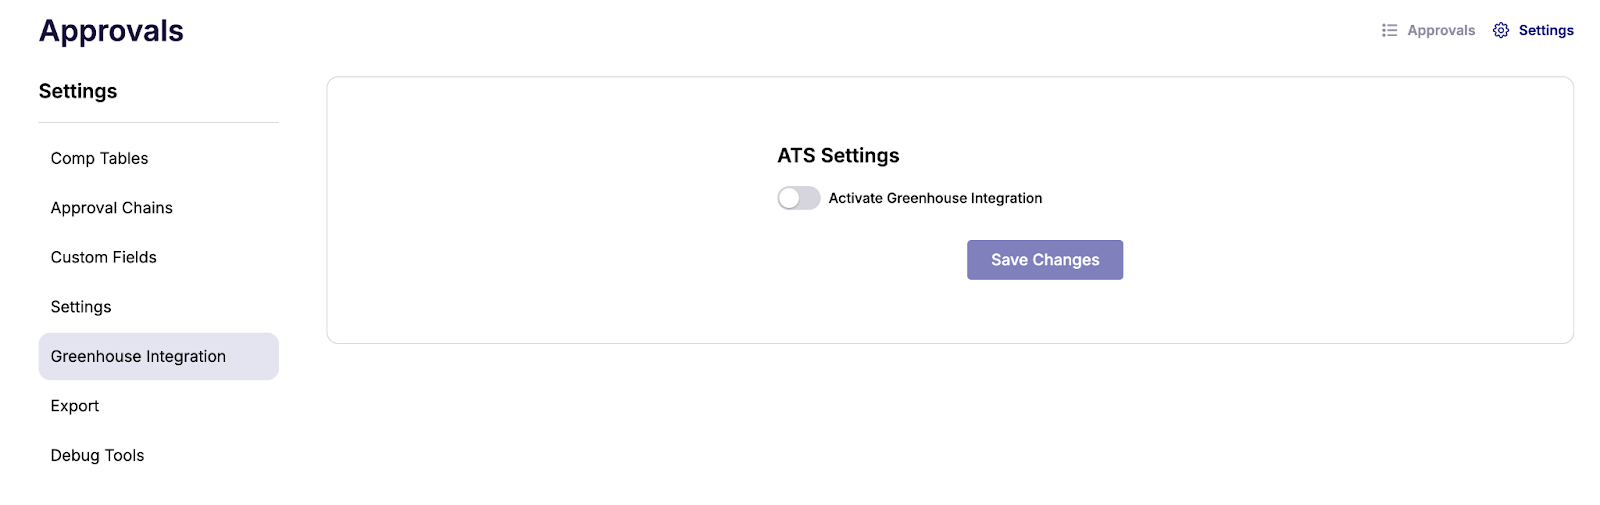Image resolution: width=1600 pixels, height=505 pixels.
Task: Click the round knob of the Greenhouse switch
Action: coord(790,198)
